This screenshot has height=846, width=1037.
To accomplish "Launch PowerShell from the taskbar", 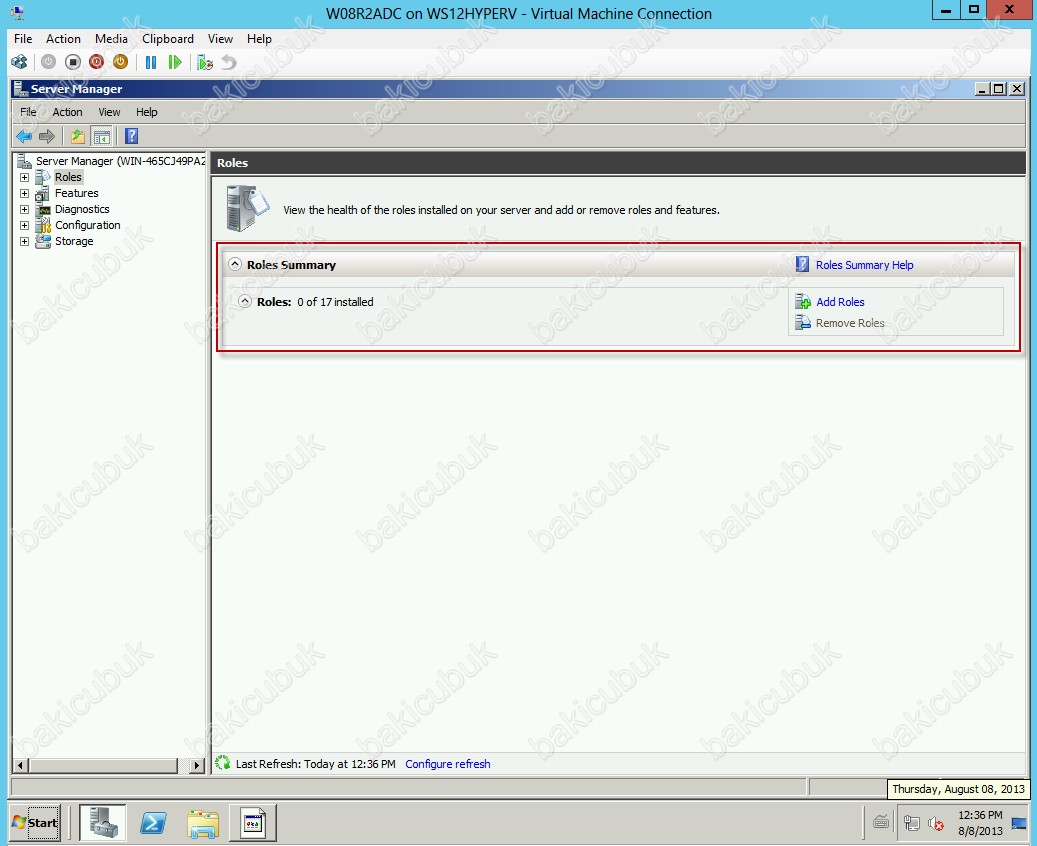I will point(153,823).
